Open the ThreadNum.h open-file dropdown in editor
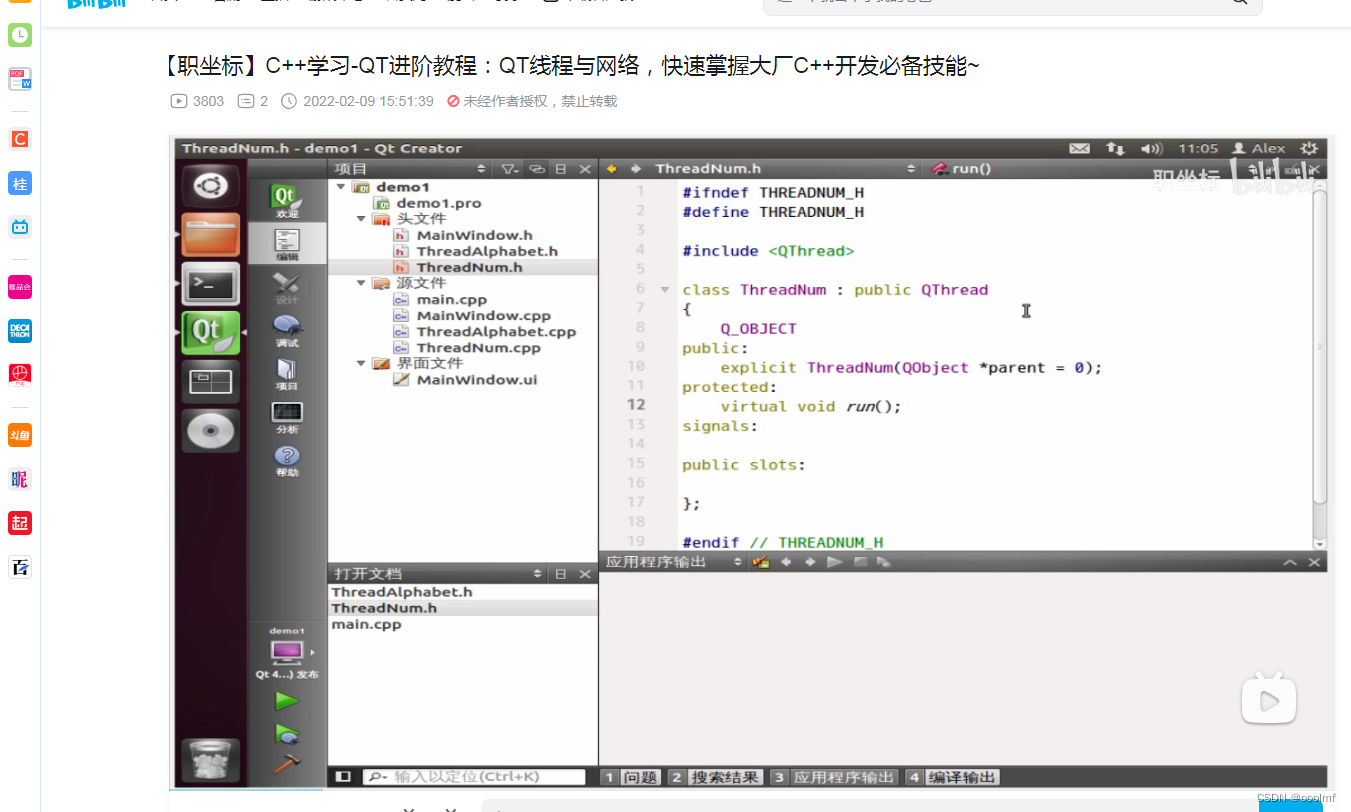The image size is (1351, 812). [785, 169]
